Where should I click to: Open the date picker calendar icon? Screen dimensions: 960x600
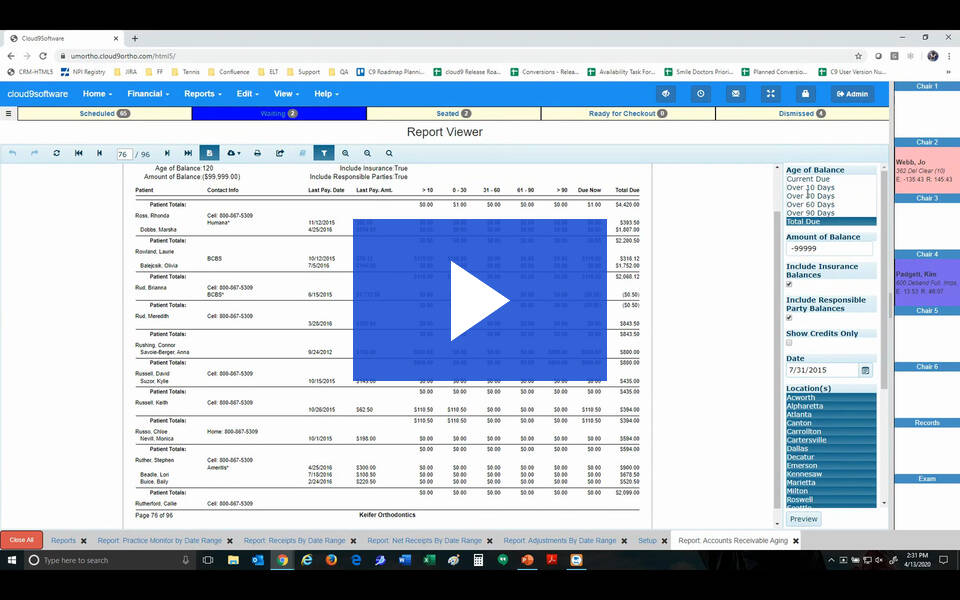pyautogui.click(x=865, y=370)
